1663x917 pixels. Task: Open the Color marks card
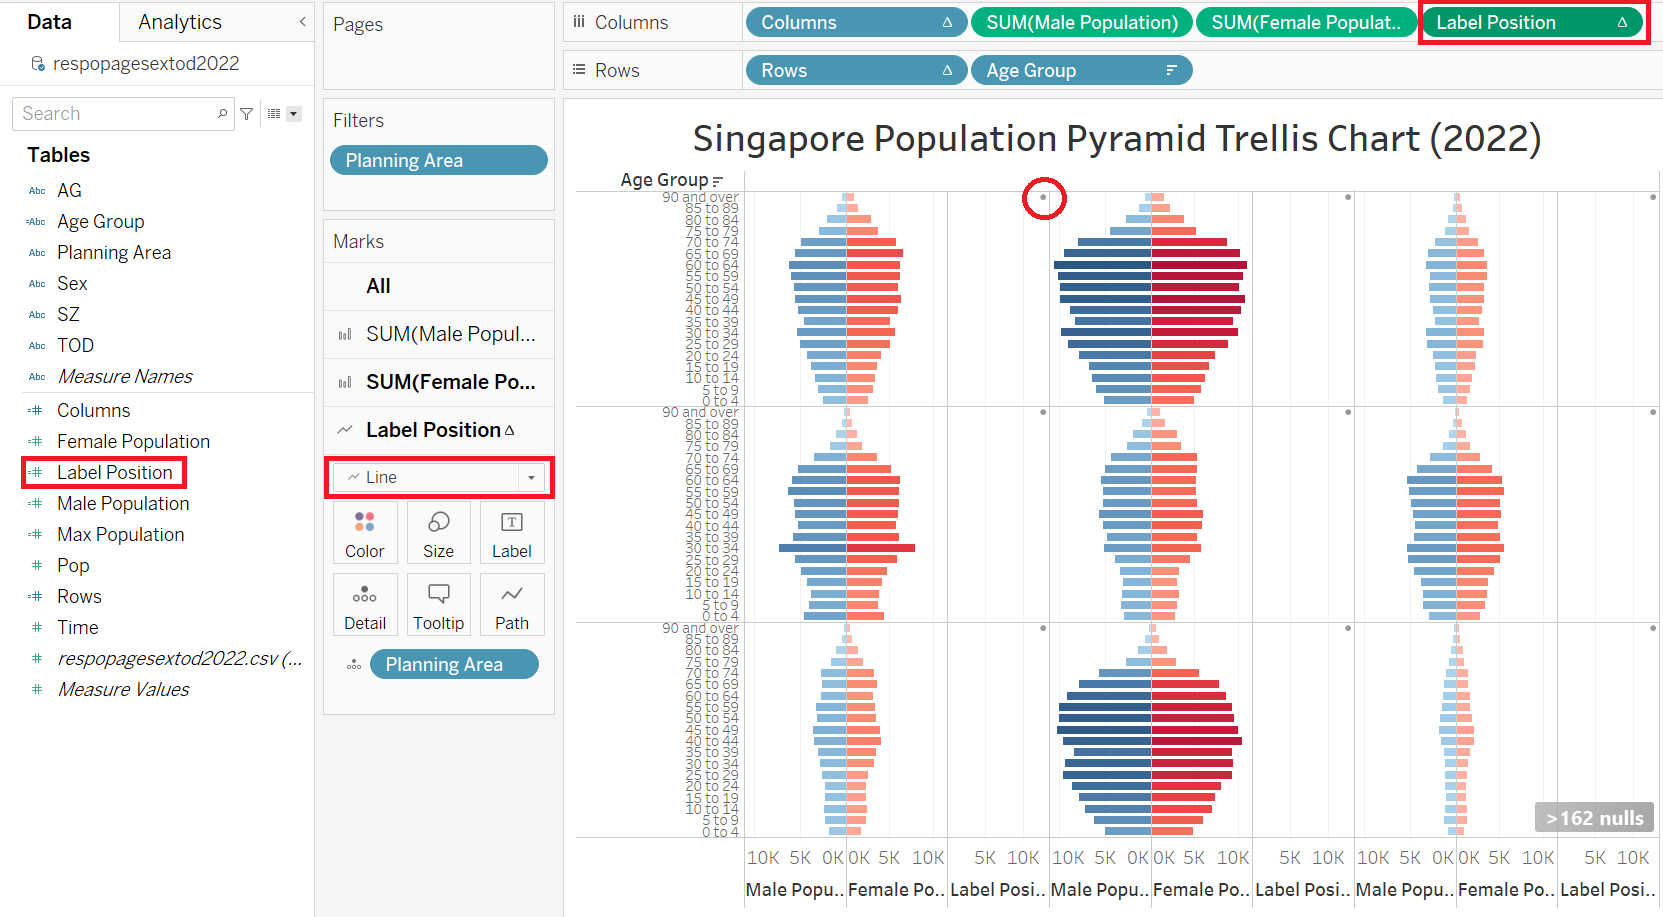[x=365, y=533]
